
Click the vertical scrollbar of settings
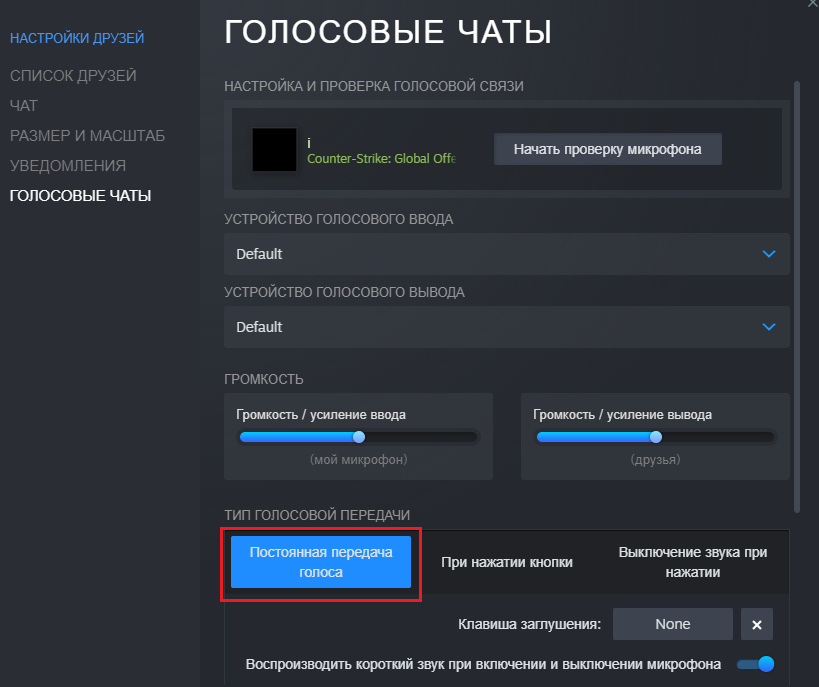tap(797, 297)
